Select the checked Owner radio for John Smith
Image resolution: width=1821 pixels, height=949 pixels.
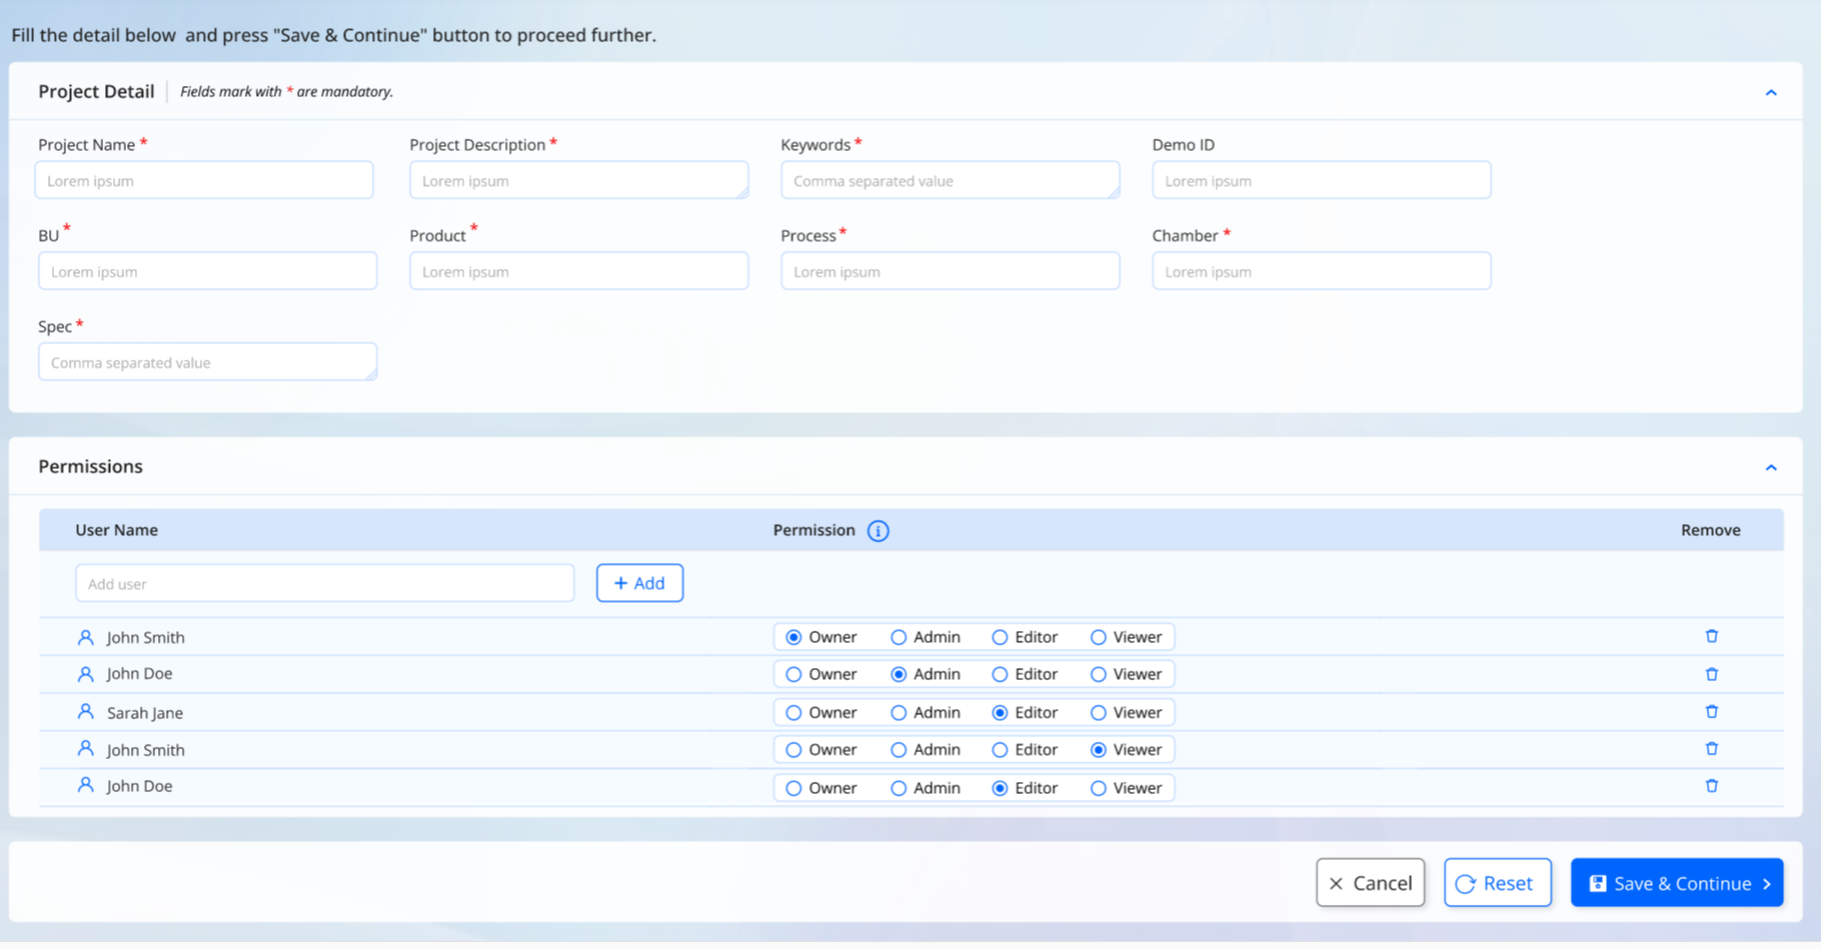click(x=794, y=637)
